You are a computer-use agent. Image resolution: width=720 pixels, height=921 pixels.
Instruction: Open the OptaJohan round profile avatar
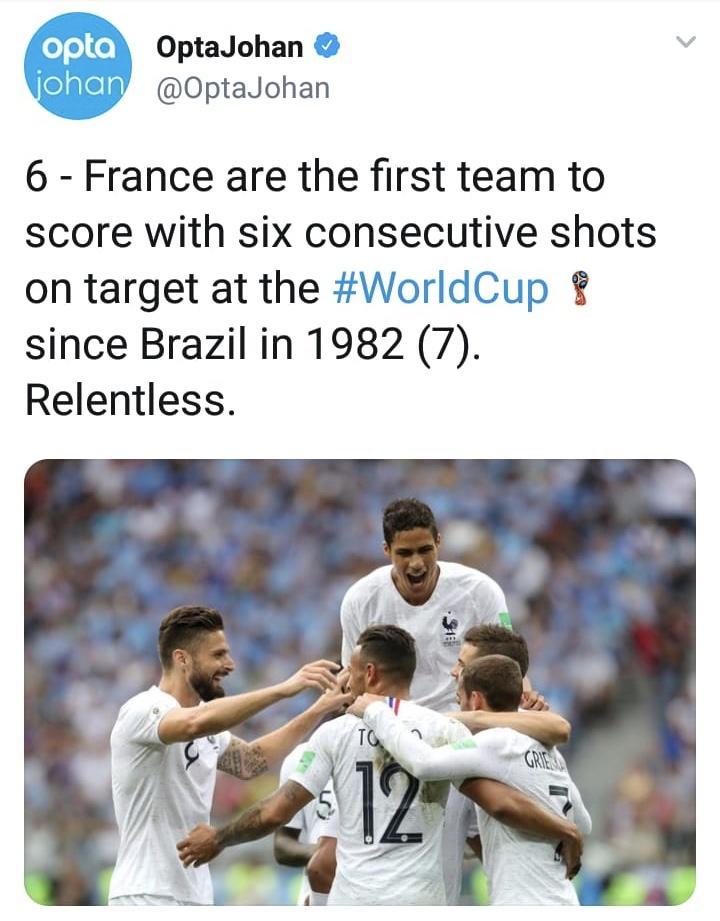[78, 65]
